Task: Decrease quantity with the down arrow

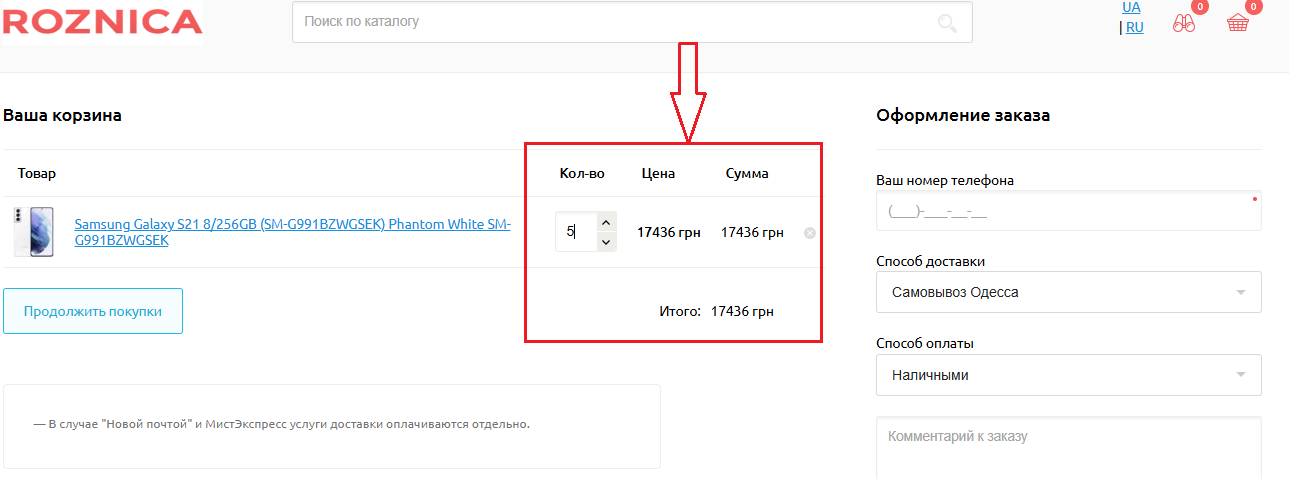Action: 606,242
